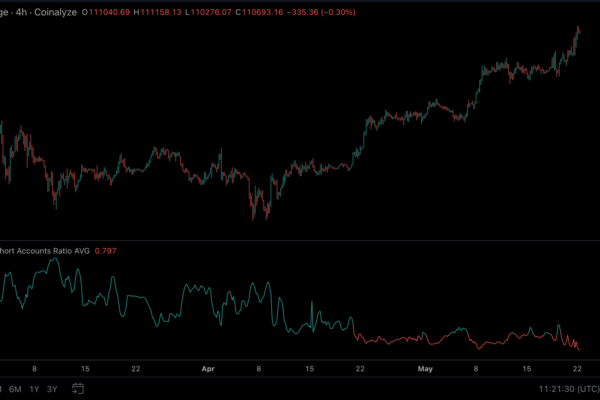
Task: Click the close price C110693.16
Action: [275, 11]
